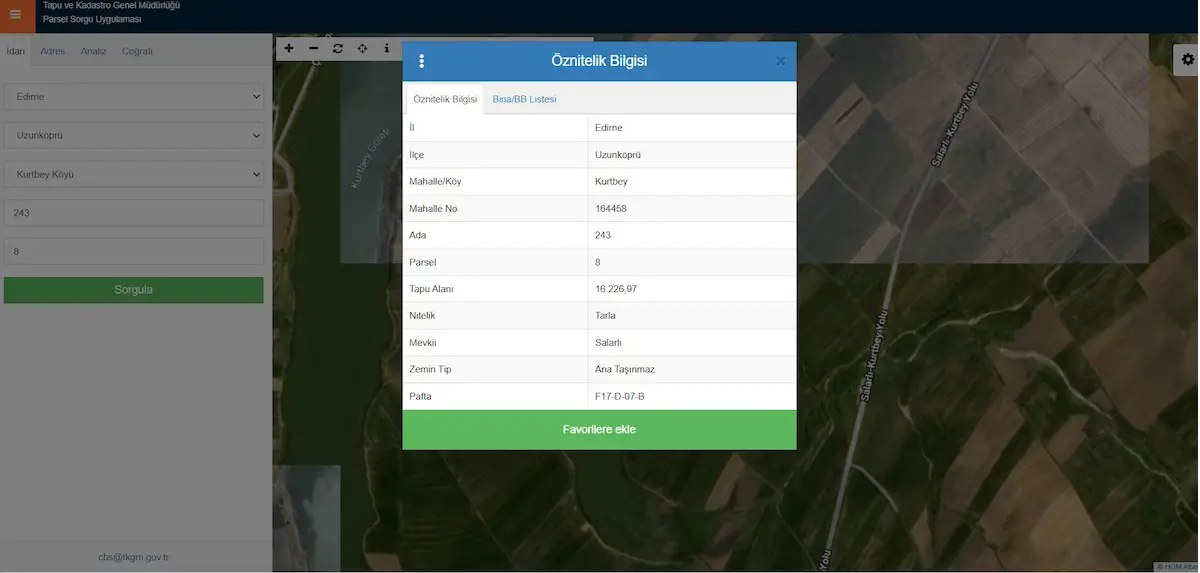The image size is (1200, 573).
Task: Click the Ada input field containing 243
Action: [134, 213]
